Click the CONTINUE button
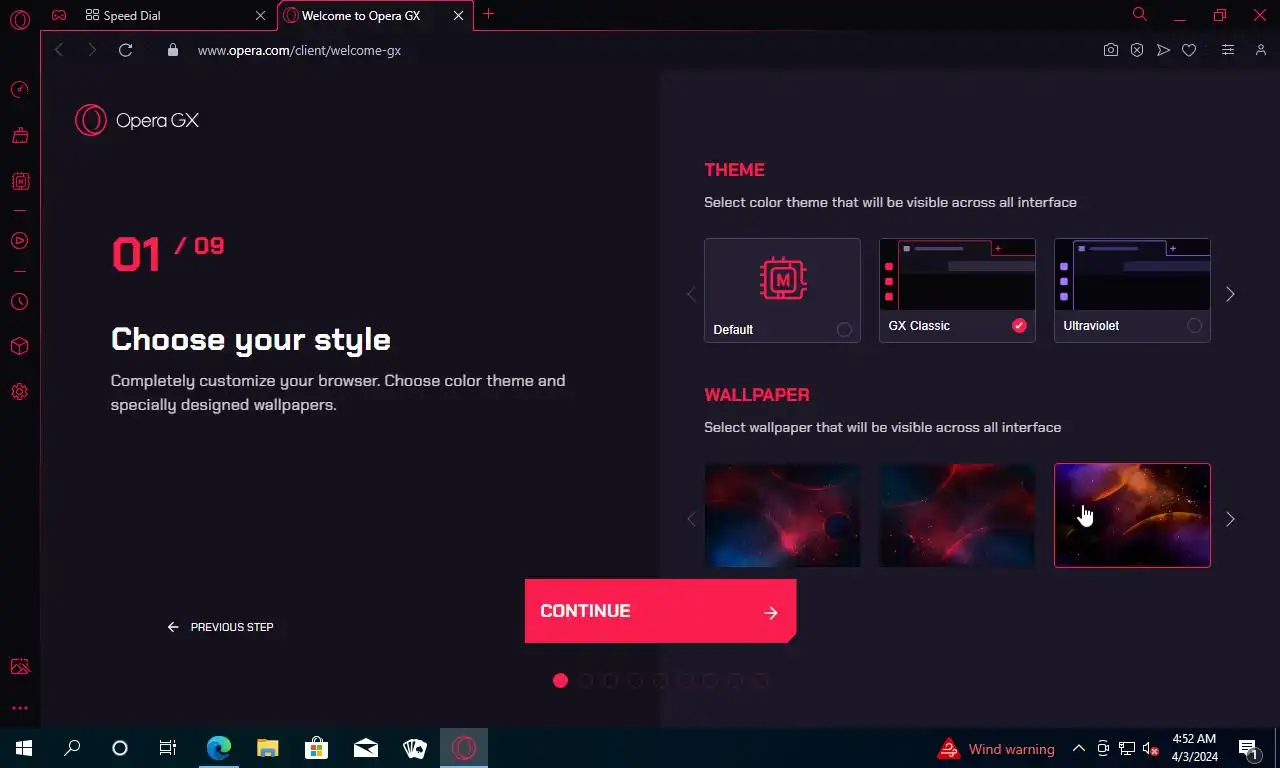 tap(660, 611)
